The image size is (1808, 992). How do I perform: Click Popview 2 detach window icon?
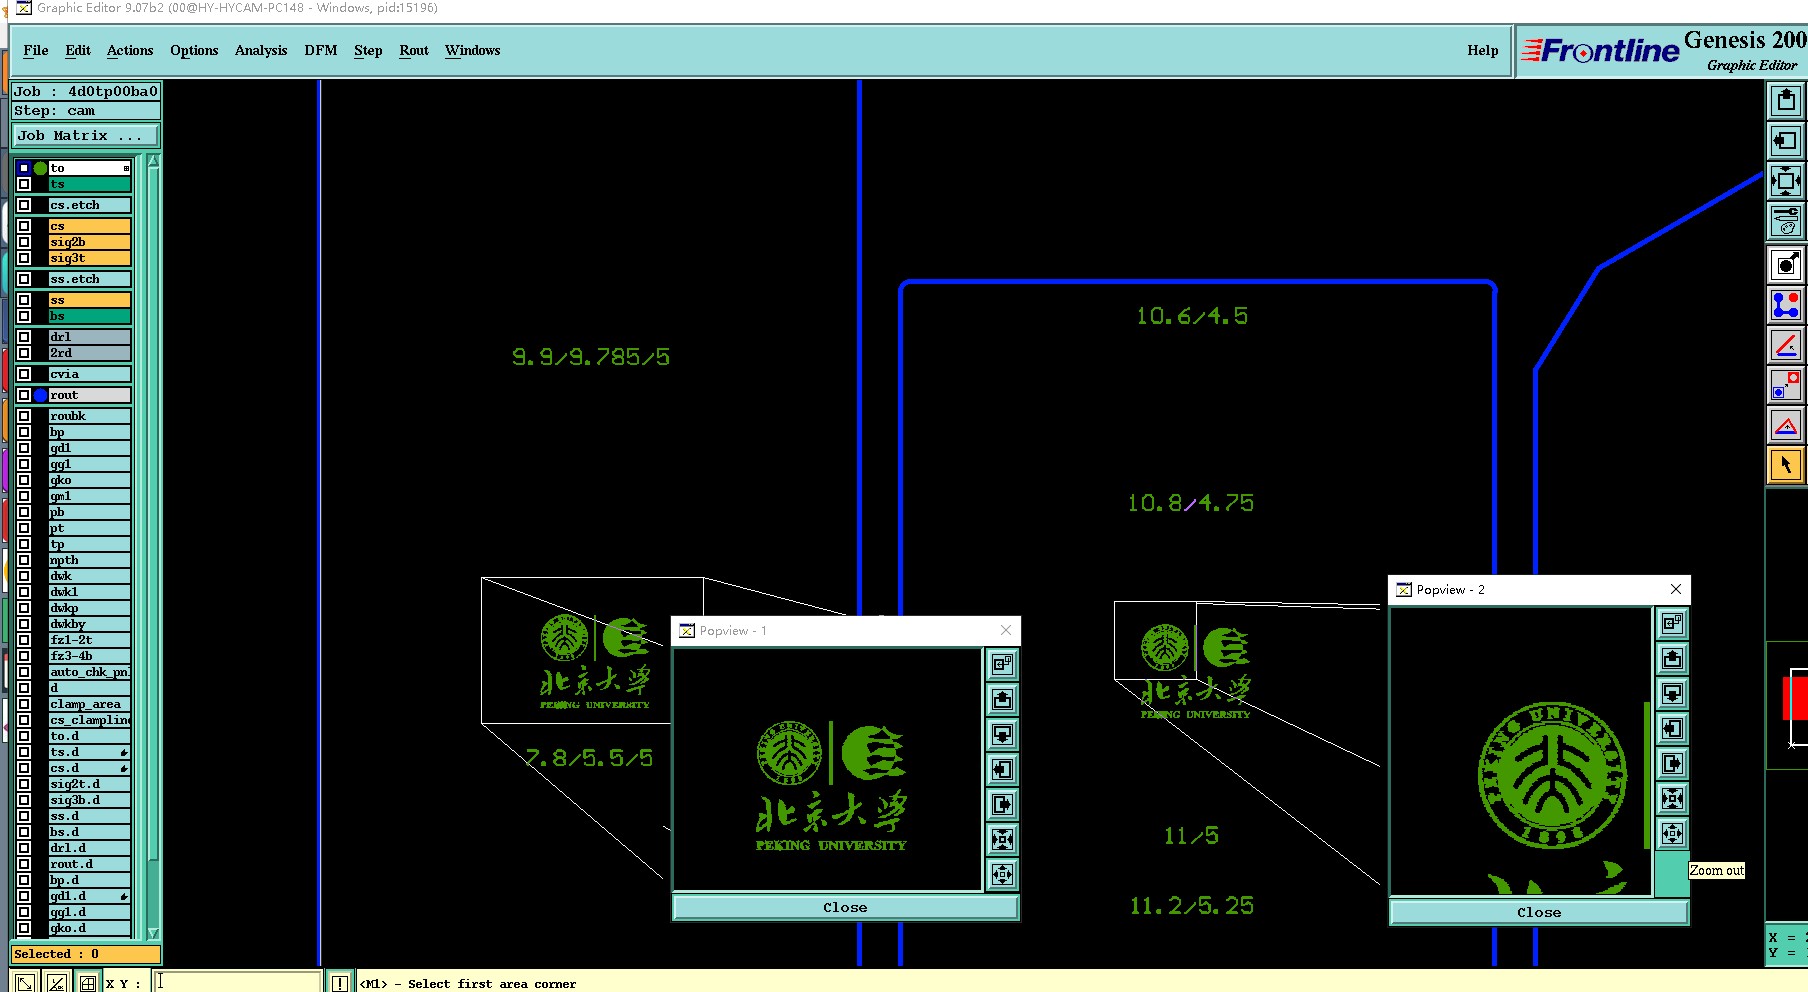pyautogui.click(x=1672, y=624)
